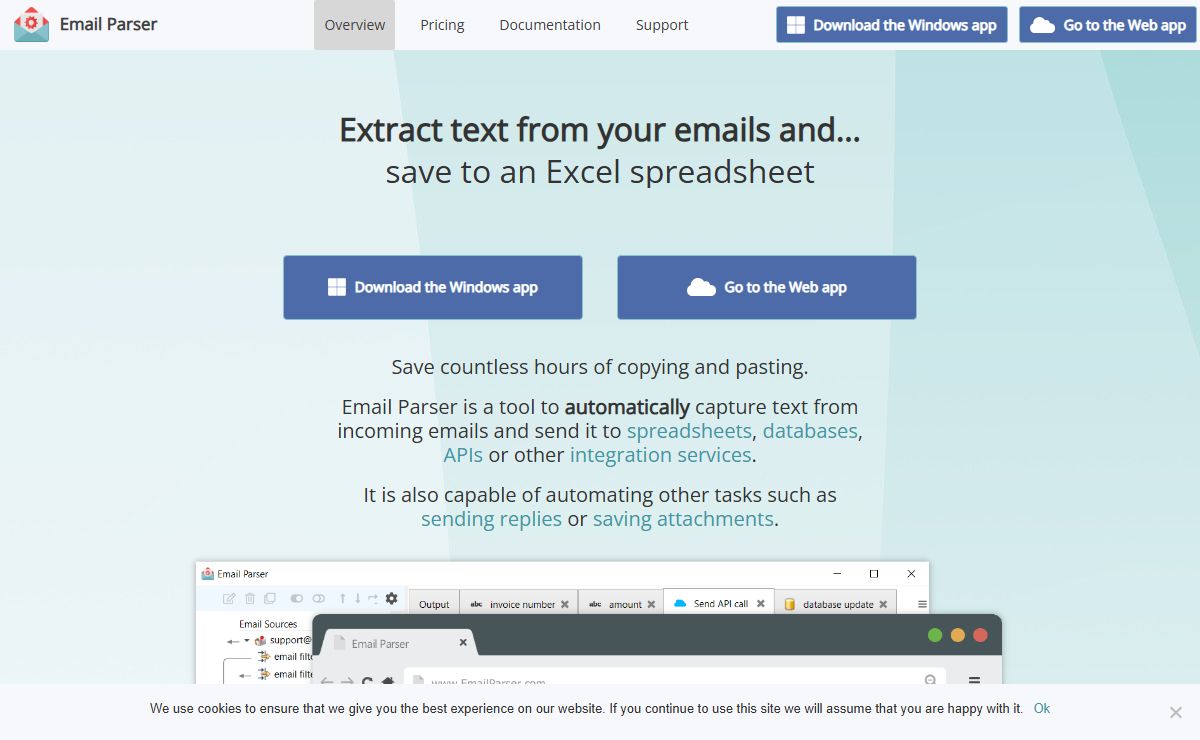
Task: Click the Email Parser site name text
Action: (108, 24)
